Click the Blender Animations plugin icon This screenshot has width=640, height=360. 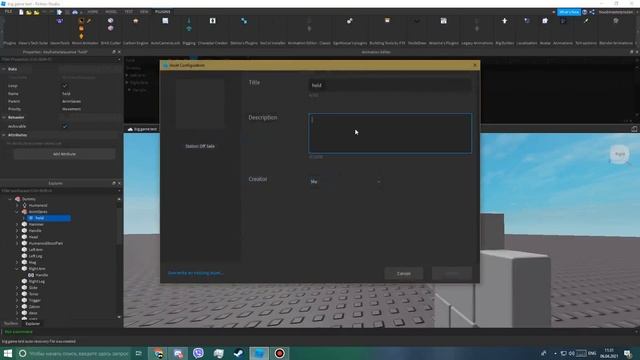click(616, 21)
